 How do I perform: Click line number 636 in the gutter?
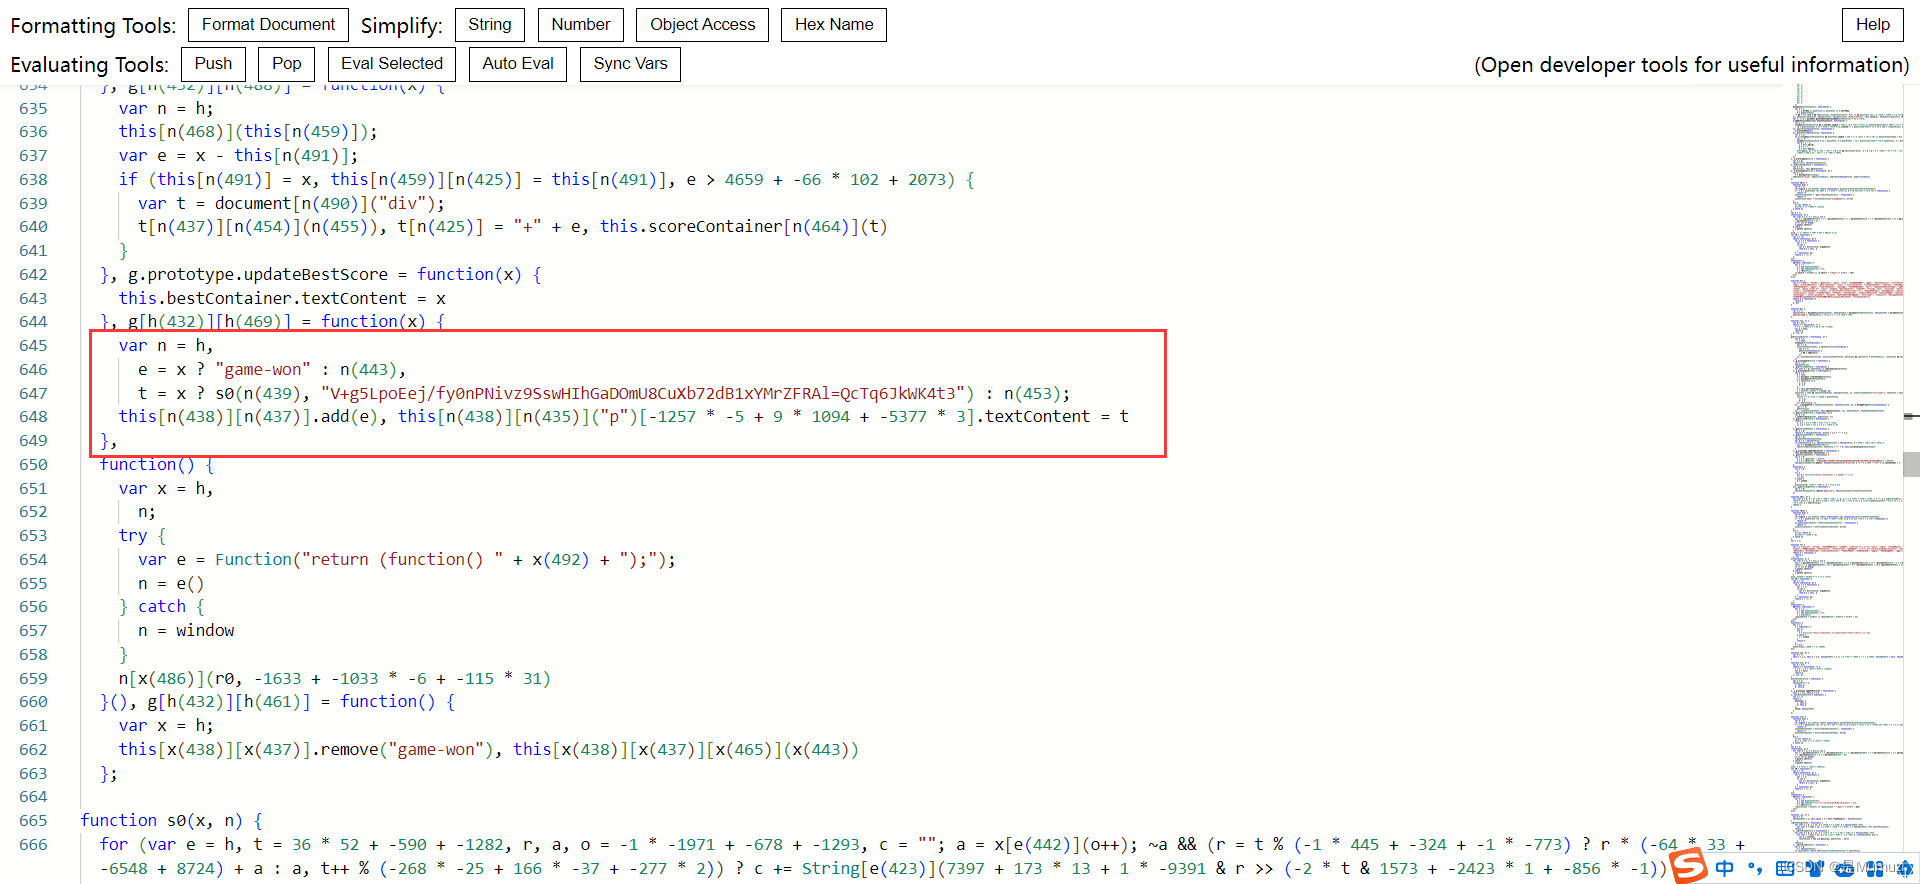point(33,131)
